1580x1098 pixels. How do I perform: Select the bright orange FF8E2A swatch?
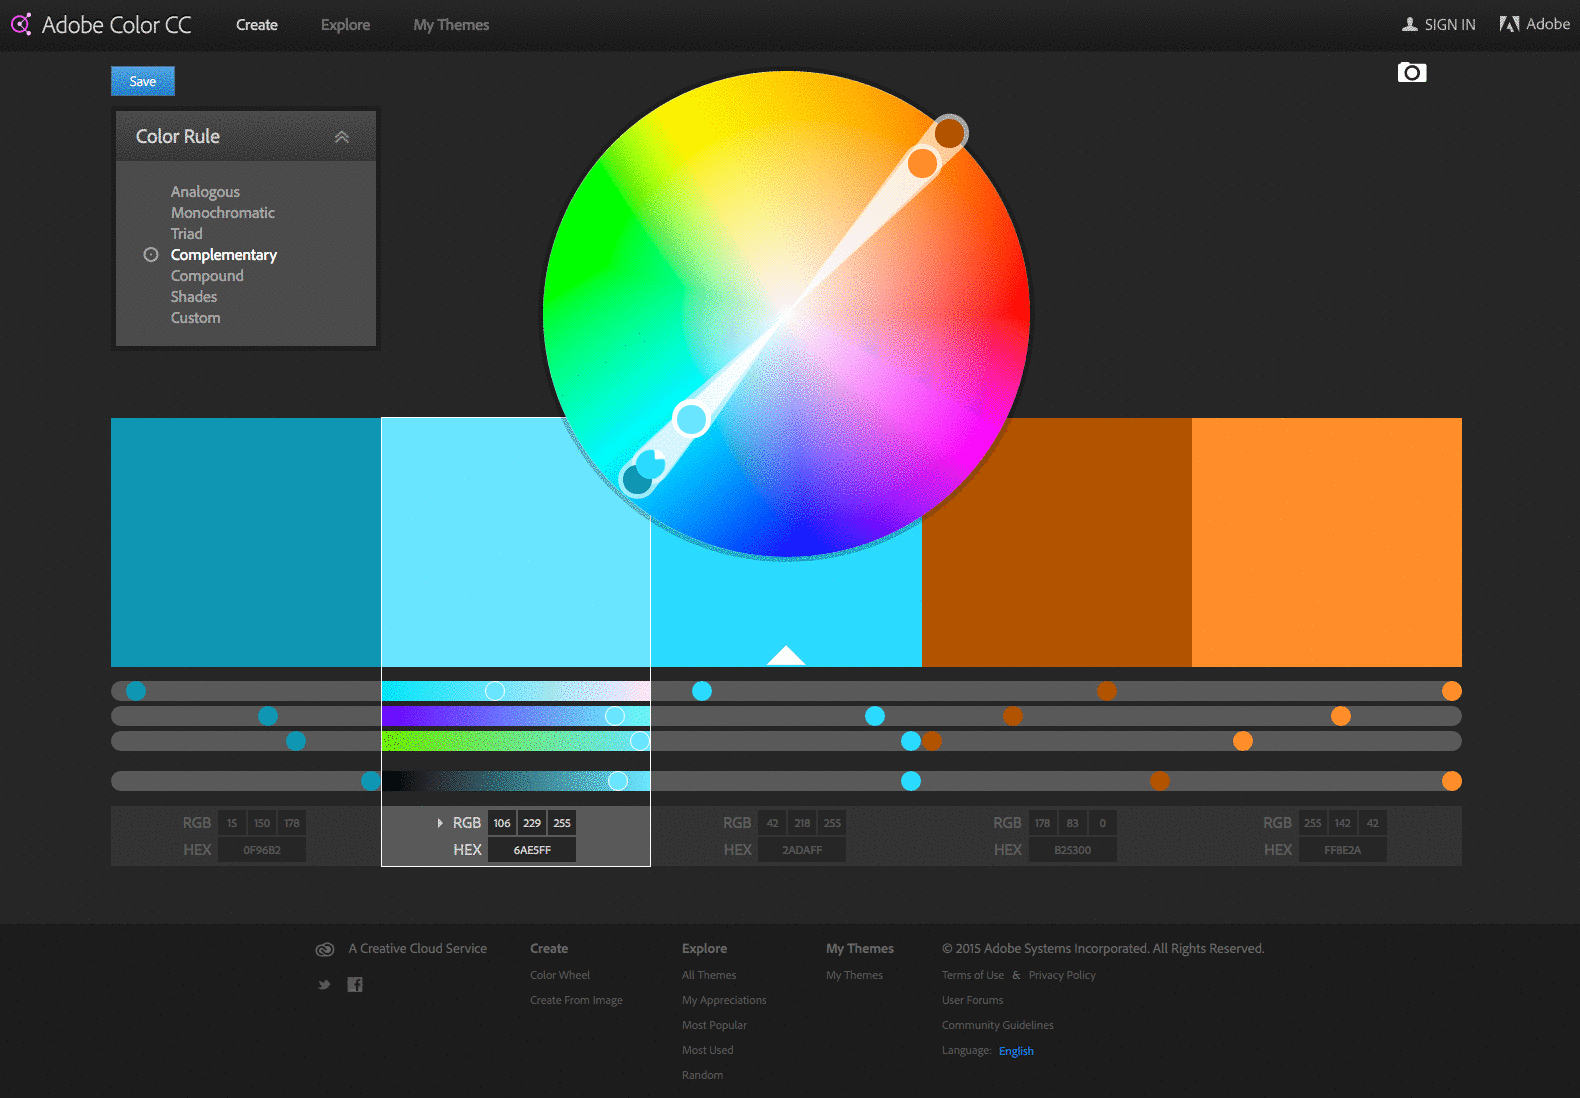pos(1327,542)
